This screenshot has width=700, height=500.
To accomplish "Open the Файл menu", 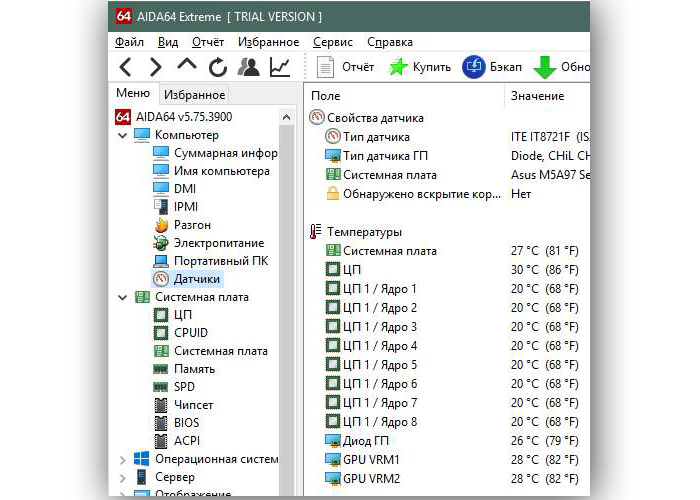I will [x=129, y=42].
